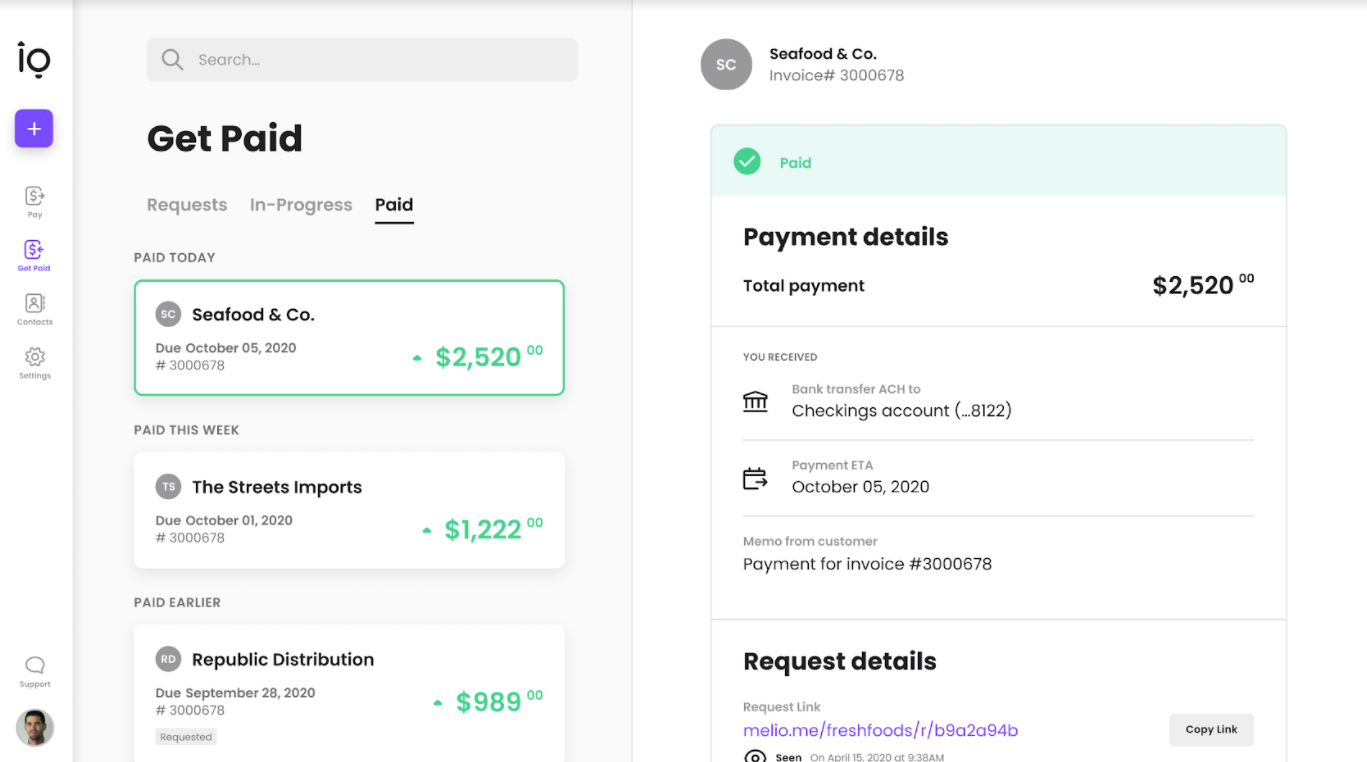The image size is (1367, 762).
Task: Select the Paid tab
Action: click(394, 205)
